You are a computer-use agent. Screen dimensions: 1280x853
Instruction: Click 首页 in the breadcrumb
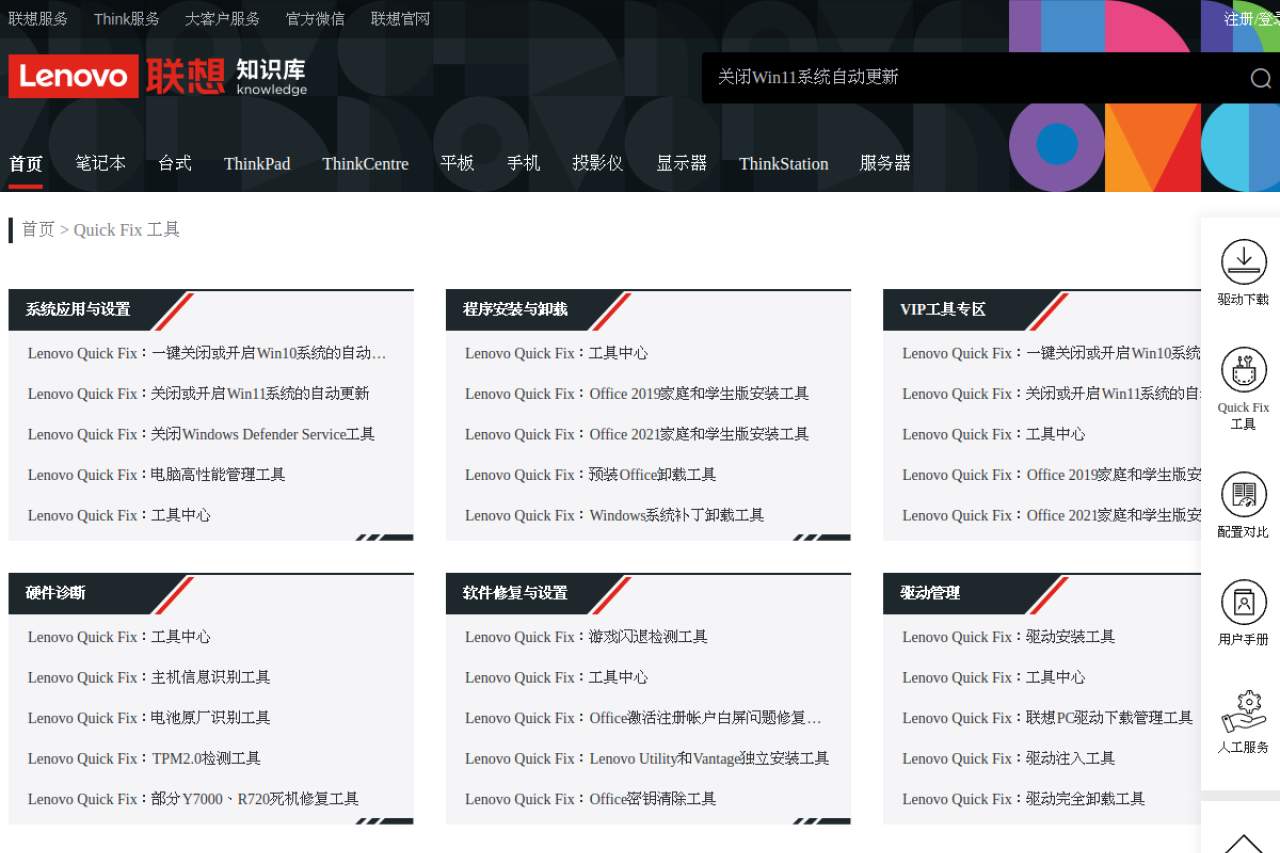pyautogui.click(x=38, y=229)
